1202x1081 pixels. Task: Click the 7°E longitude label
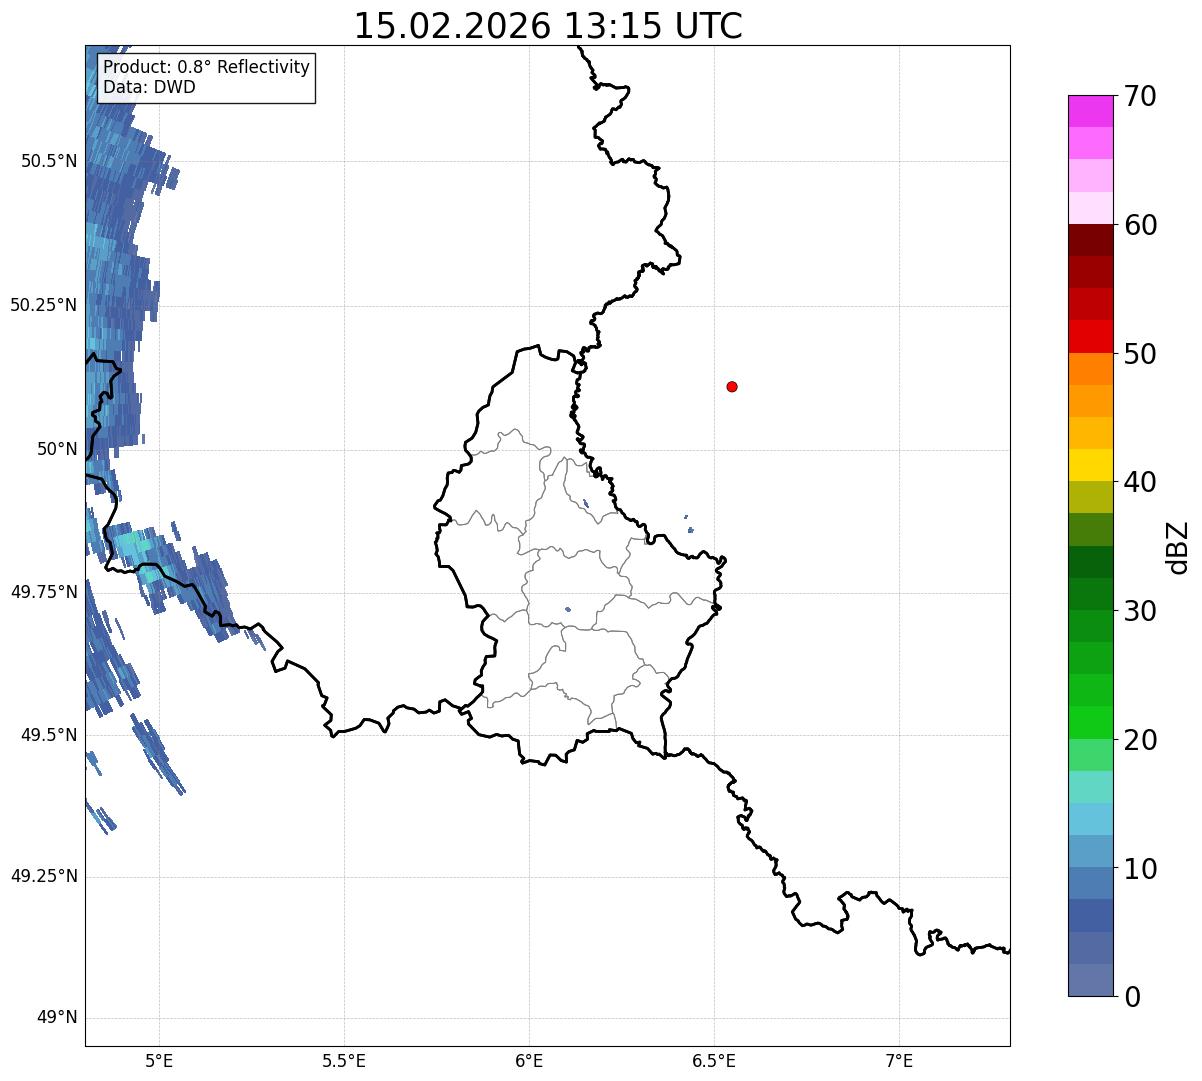pos(899,1060)
